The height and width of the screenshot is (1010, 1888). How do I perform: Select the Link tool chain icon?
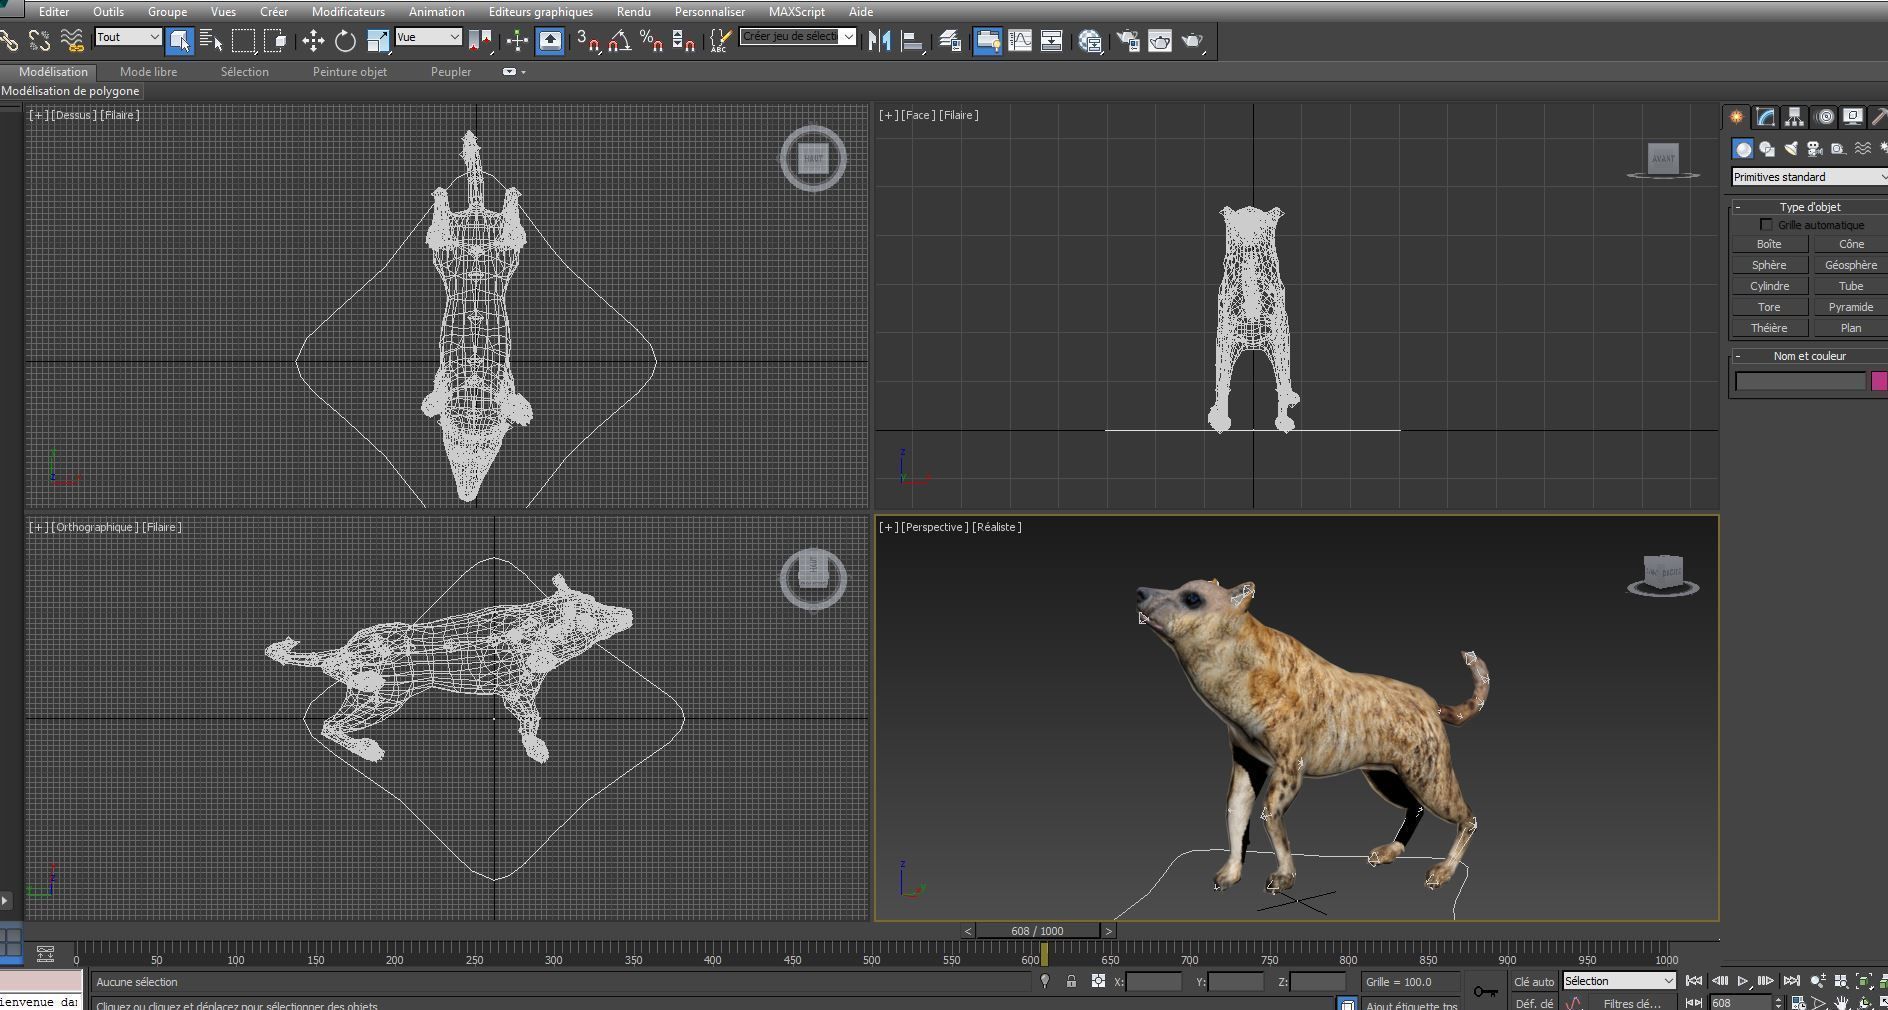point(8,40)
